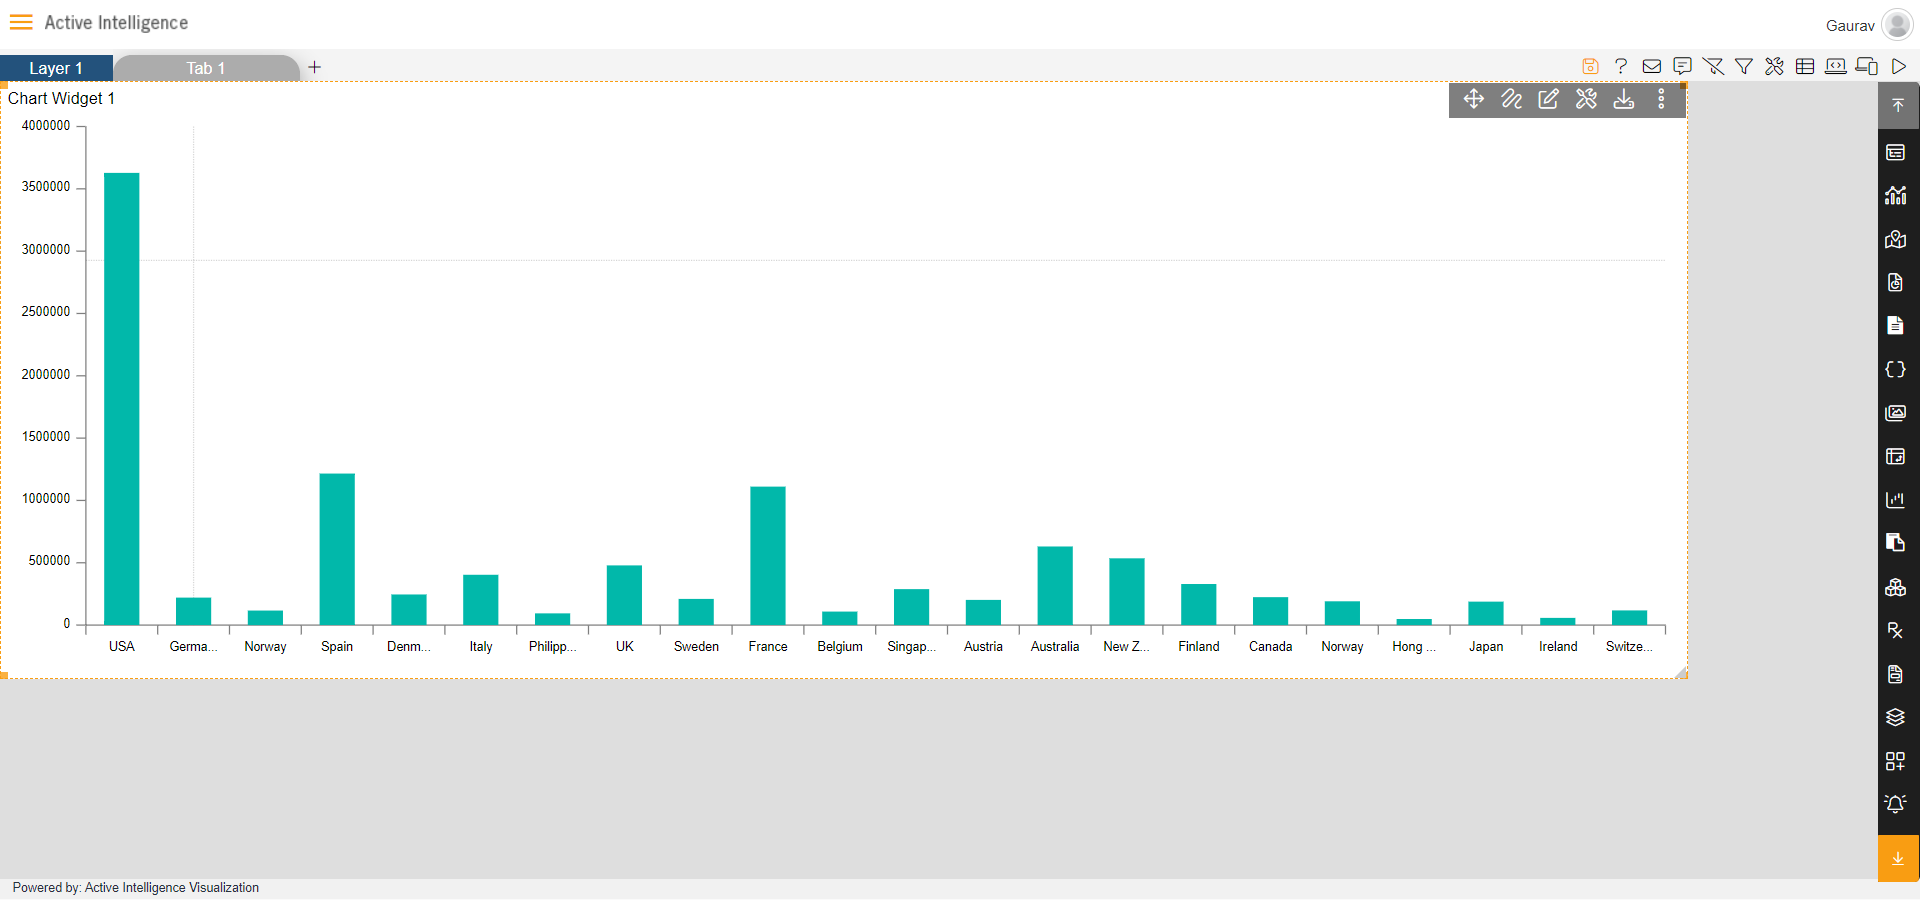The image size is (1920, 900).
Task: Open dashboard settings tools icon in top toolbar
Action: [x=1775, y=66]
